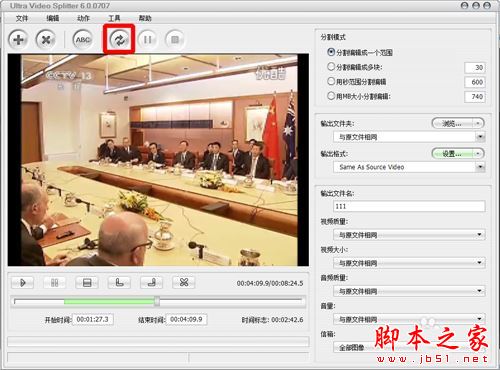Click the end time field 00:04:09.9
The image size is (500, 370).
[186, 319]
